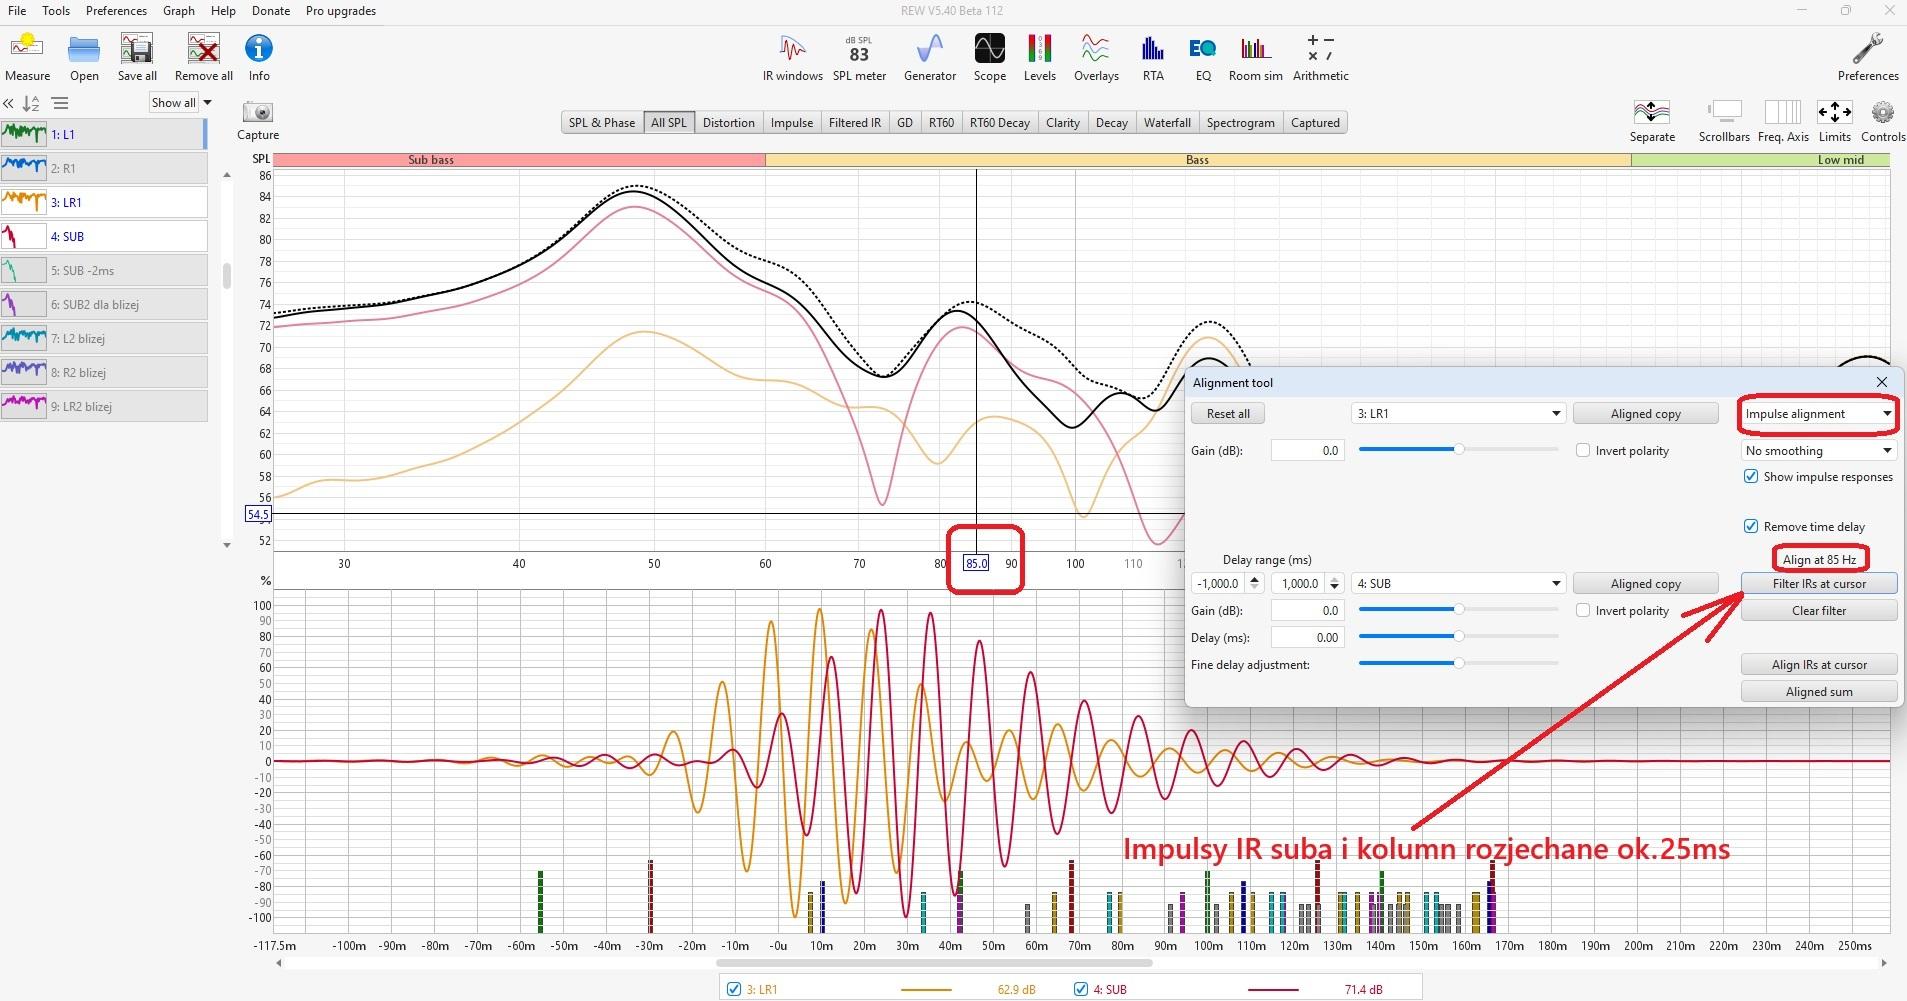Image resolution: width=1907 pixels, height=1001 pixels.
Task: Launch the SPL meter
Action: tap(859, 49)
